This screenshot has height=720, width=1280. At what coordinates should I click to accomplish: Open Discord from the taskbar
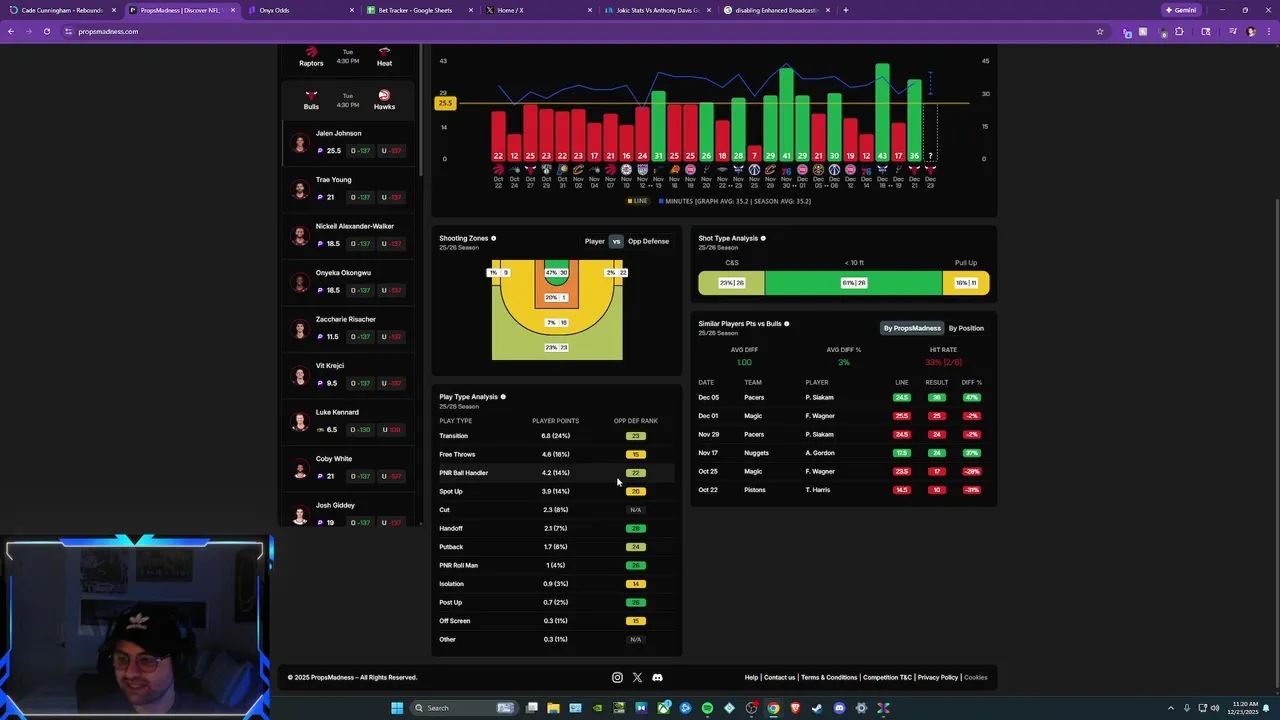click(x=839, y=708)
